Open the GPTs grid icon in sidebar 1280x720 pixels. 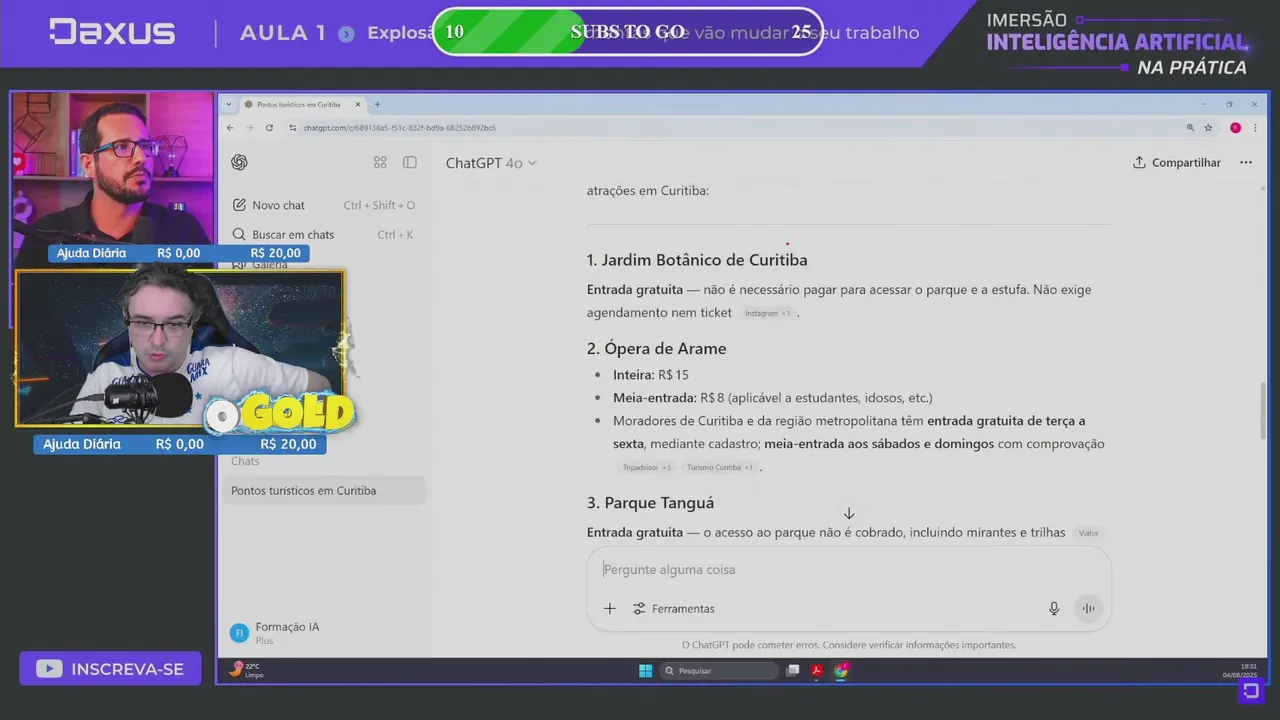point(380,162)
